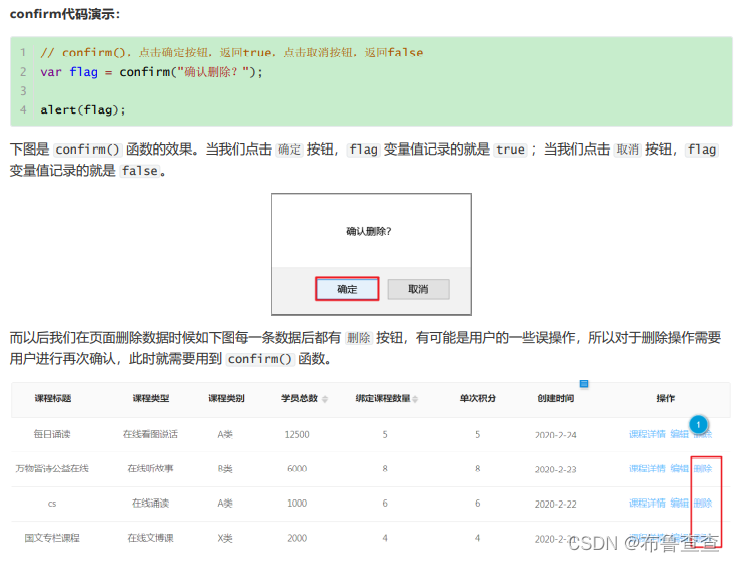Click 删除 for the cs row
This screenshot has width=734, height=562.
[x=703, y=504]
